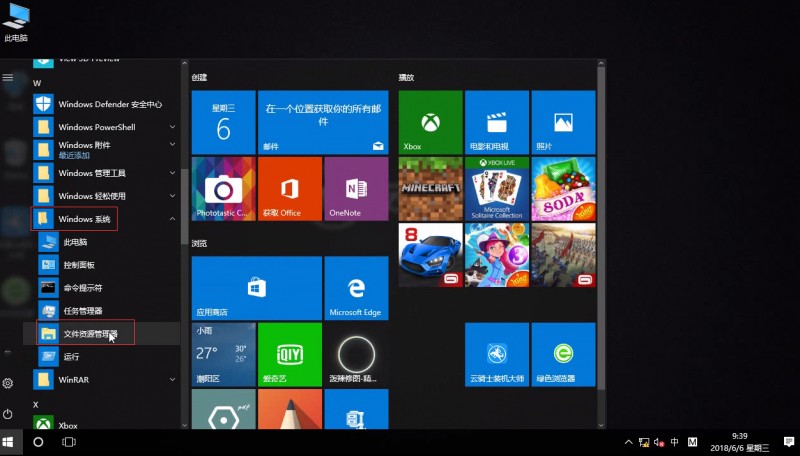Screen dimensions: 800x456
Task: Click the M input method icon
Action: pos(692,442)
